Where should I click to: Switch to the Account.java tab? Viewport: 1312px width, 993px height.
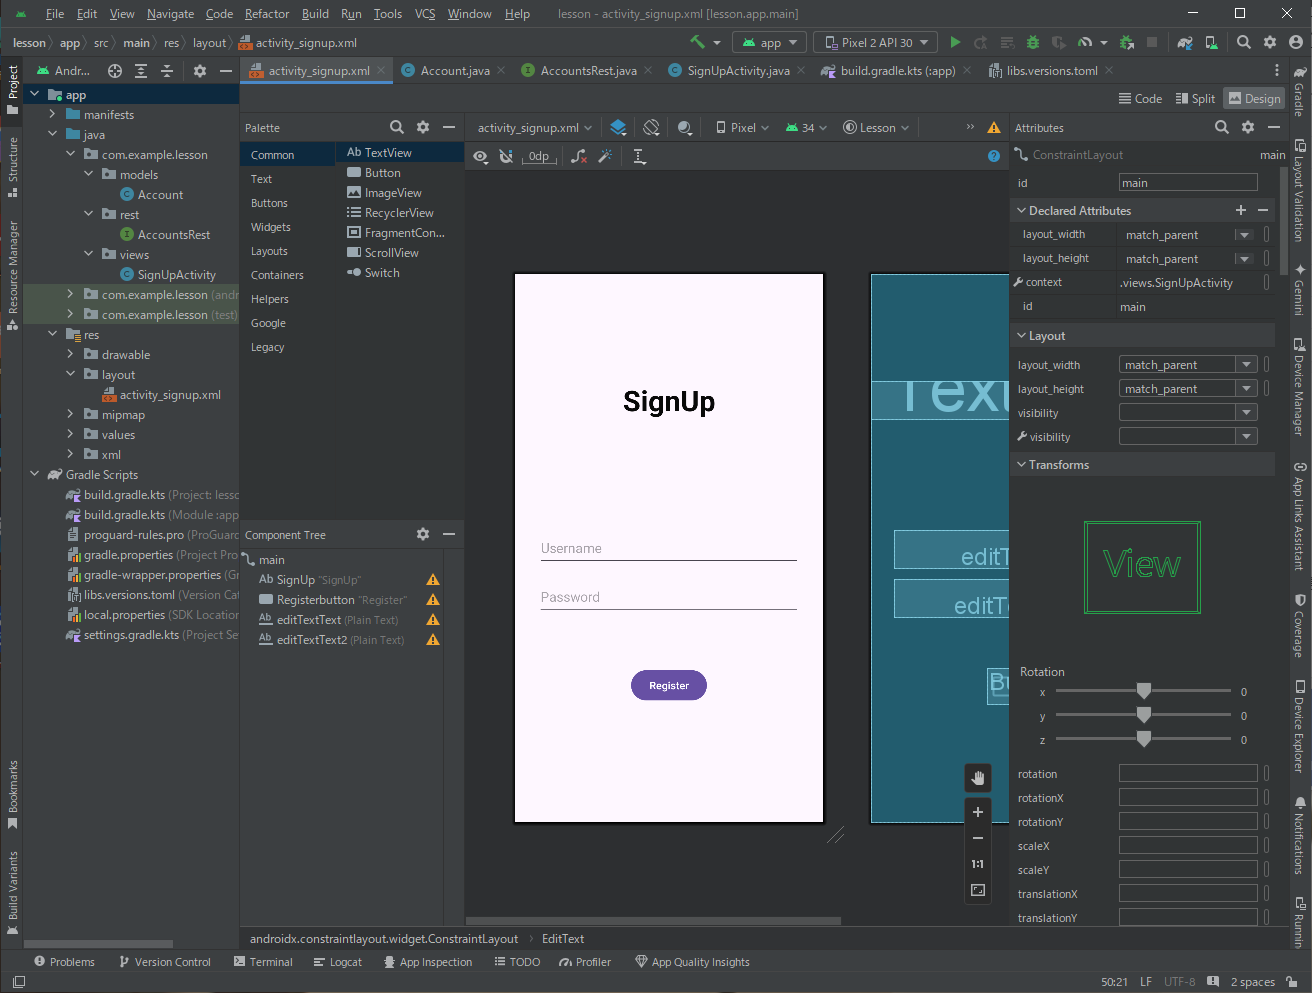point(455,70)
